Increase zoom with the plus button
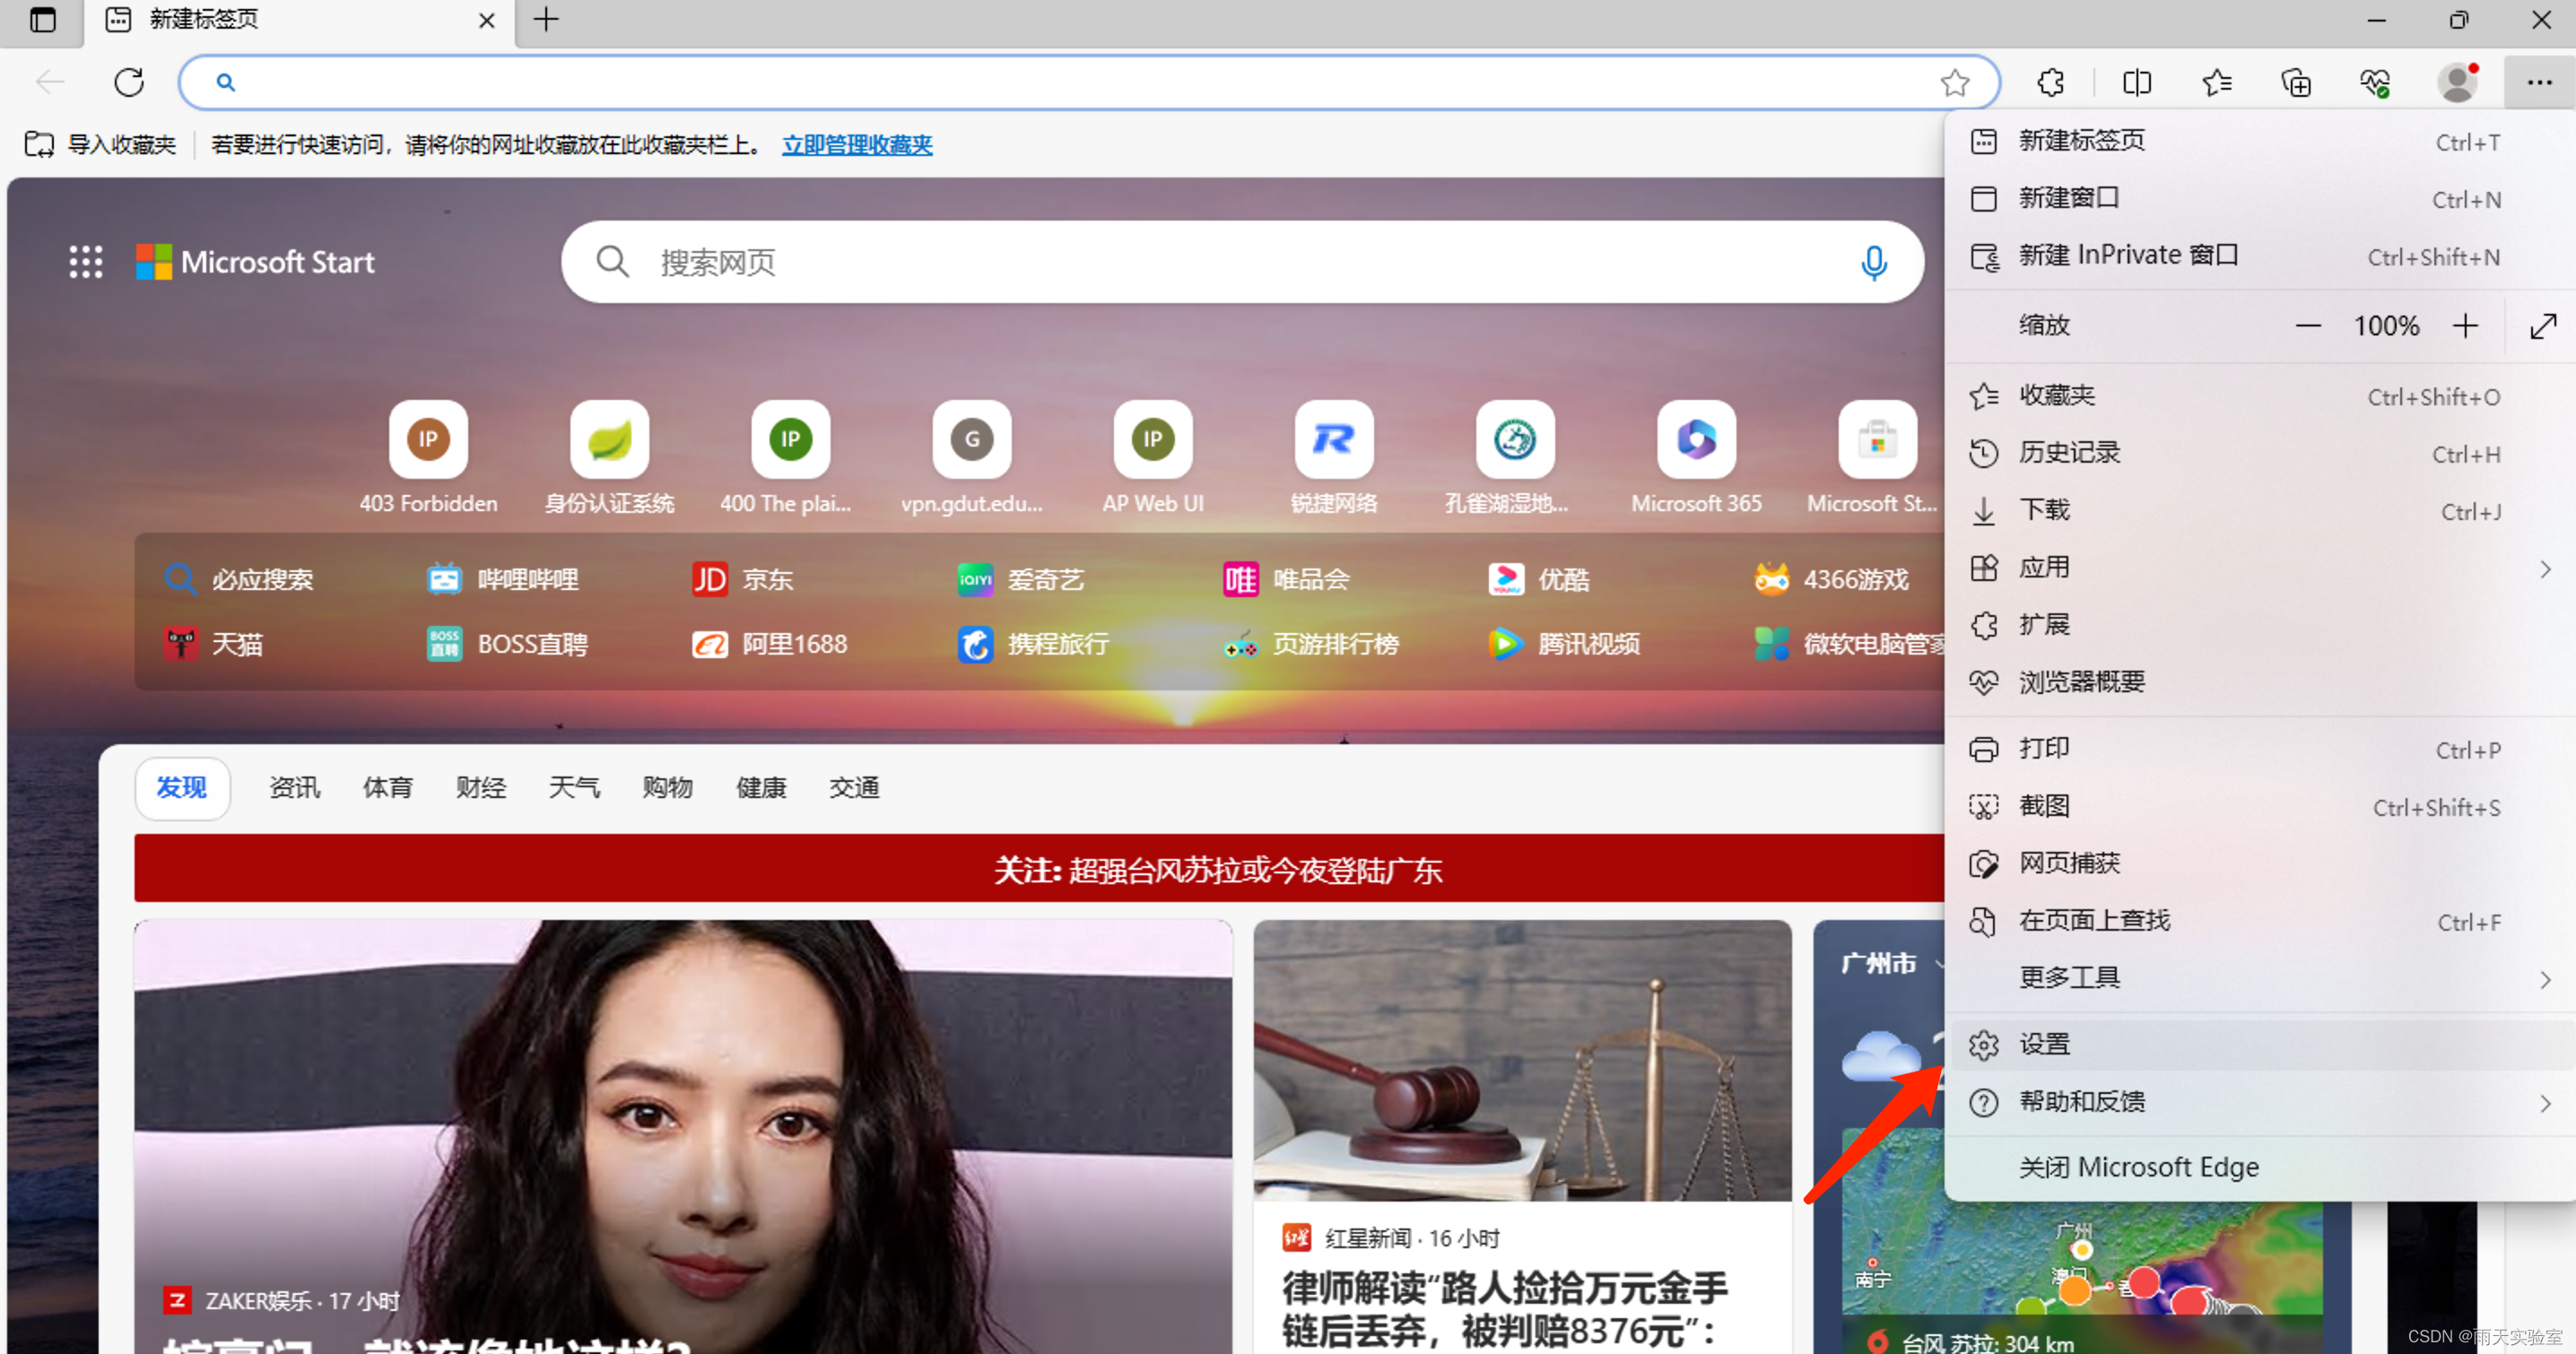This screenshot has height=1354, width=2576. click(x=2465, y=326)
